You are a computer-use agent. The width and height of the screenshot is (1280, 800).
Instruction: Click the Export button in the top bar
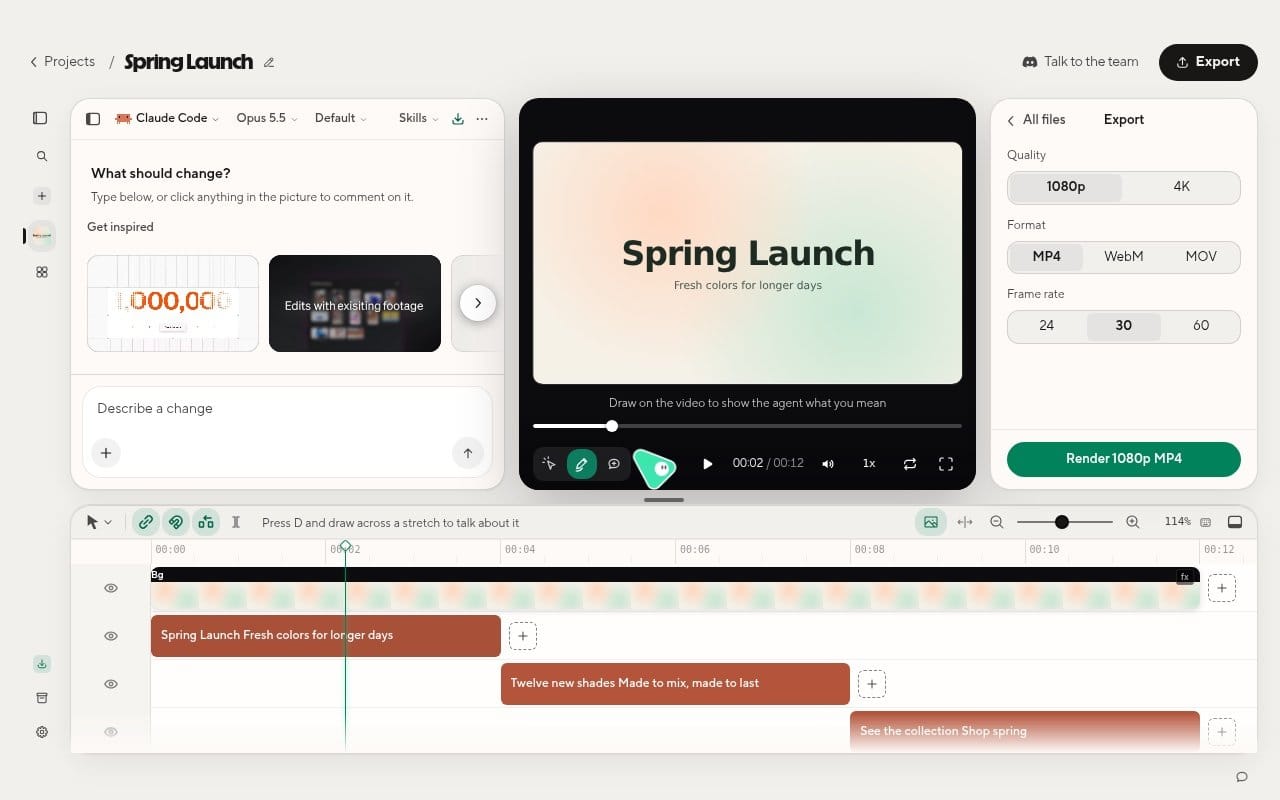click(x=1208, y=62)
